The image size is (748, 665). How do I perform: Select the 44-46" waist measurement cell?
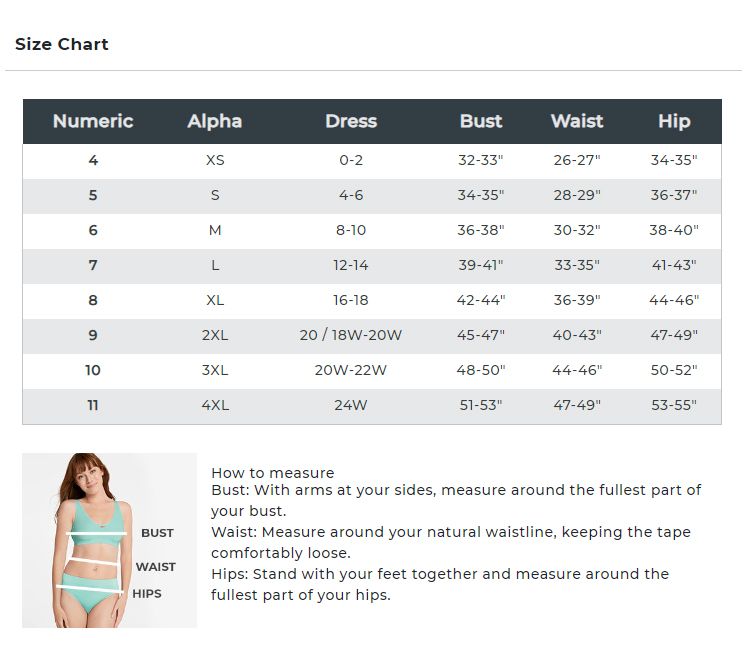click(x=577, y=370)
